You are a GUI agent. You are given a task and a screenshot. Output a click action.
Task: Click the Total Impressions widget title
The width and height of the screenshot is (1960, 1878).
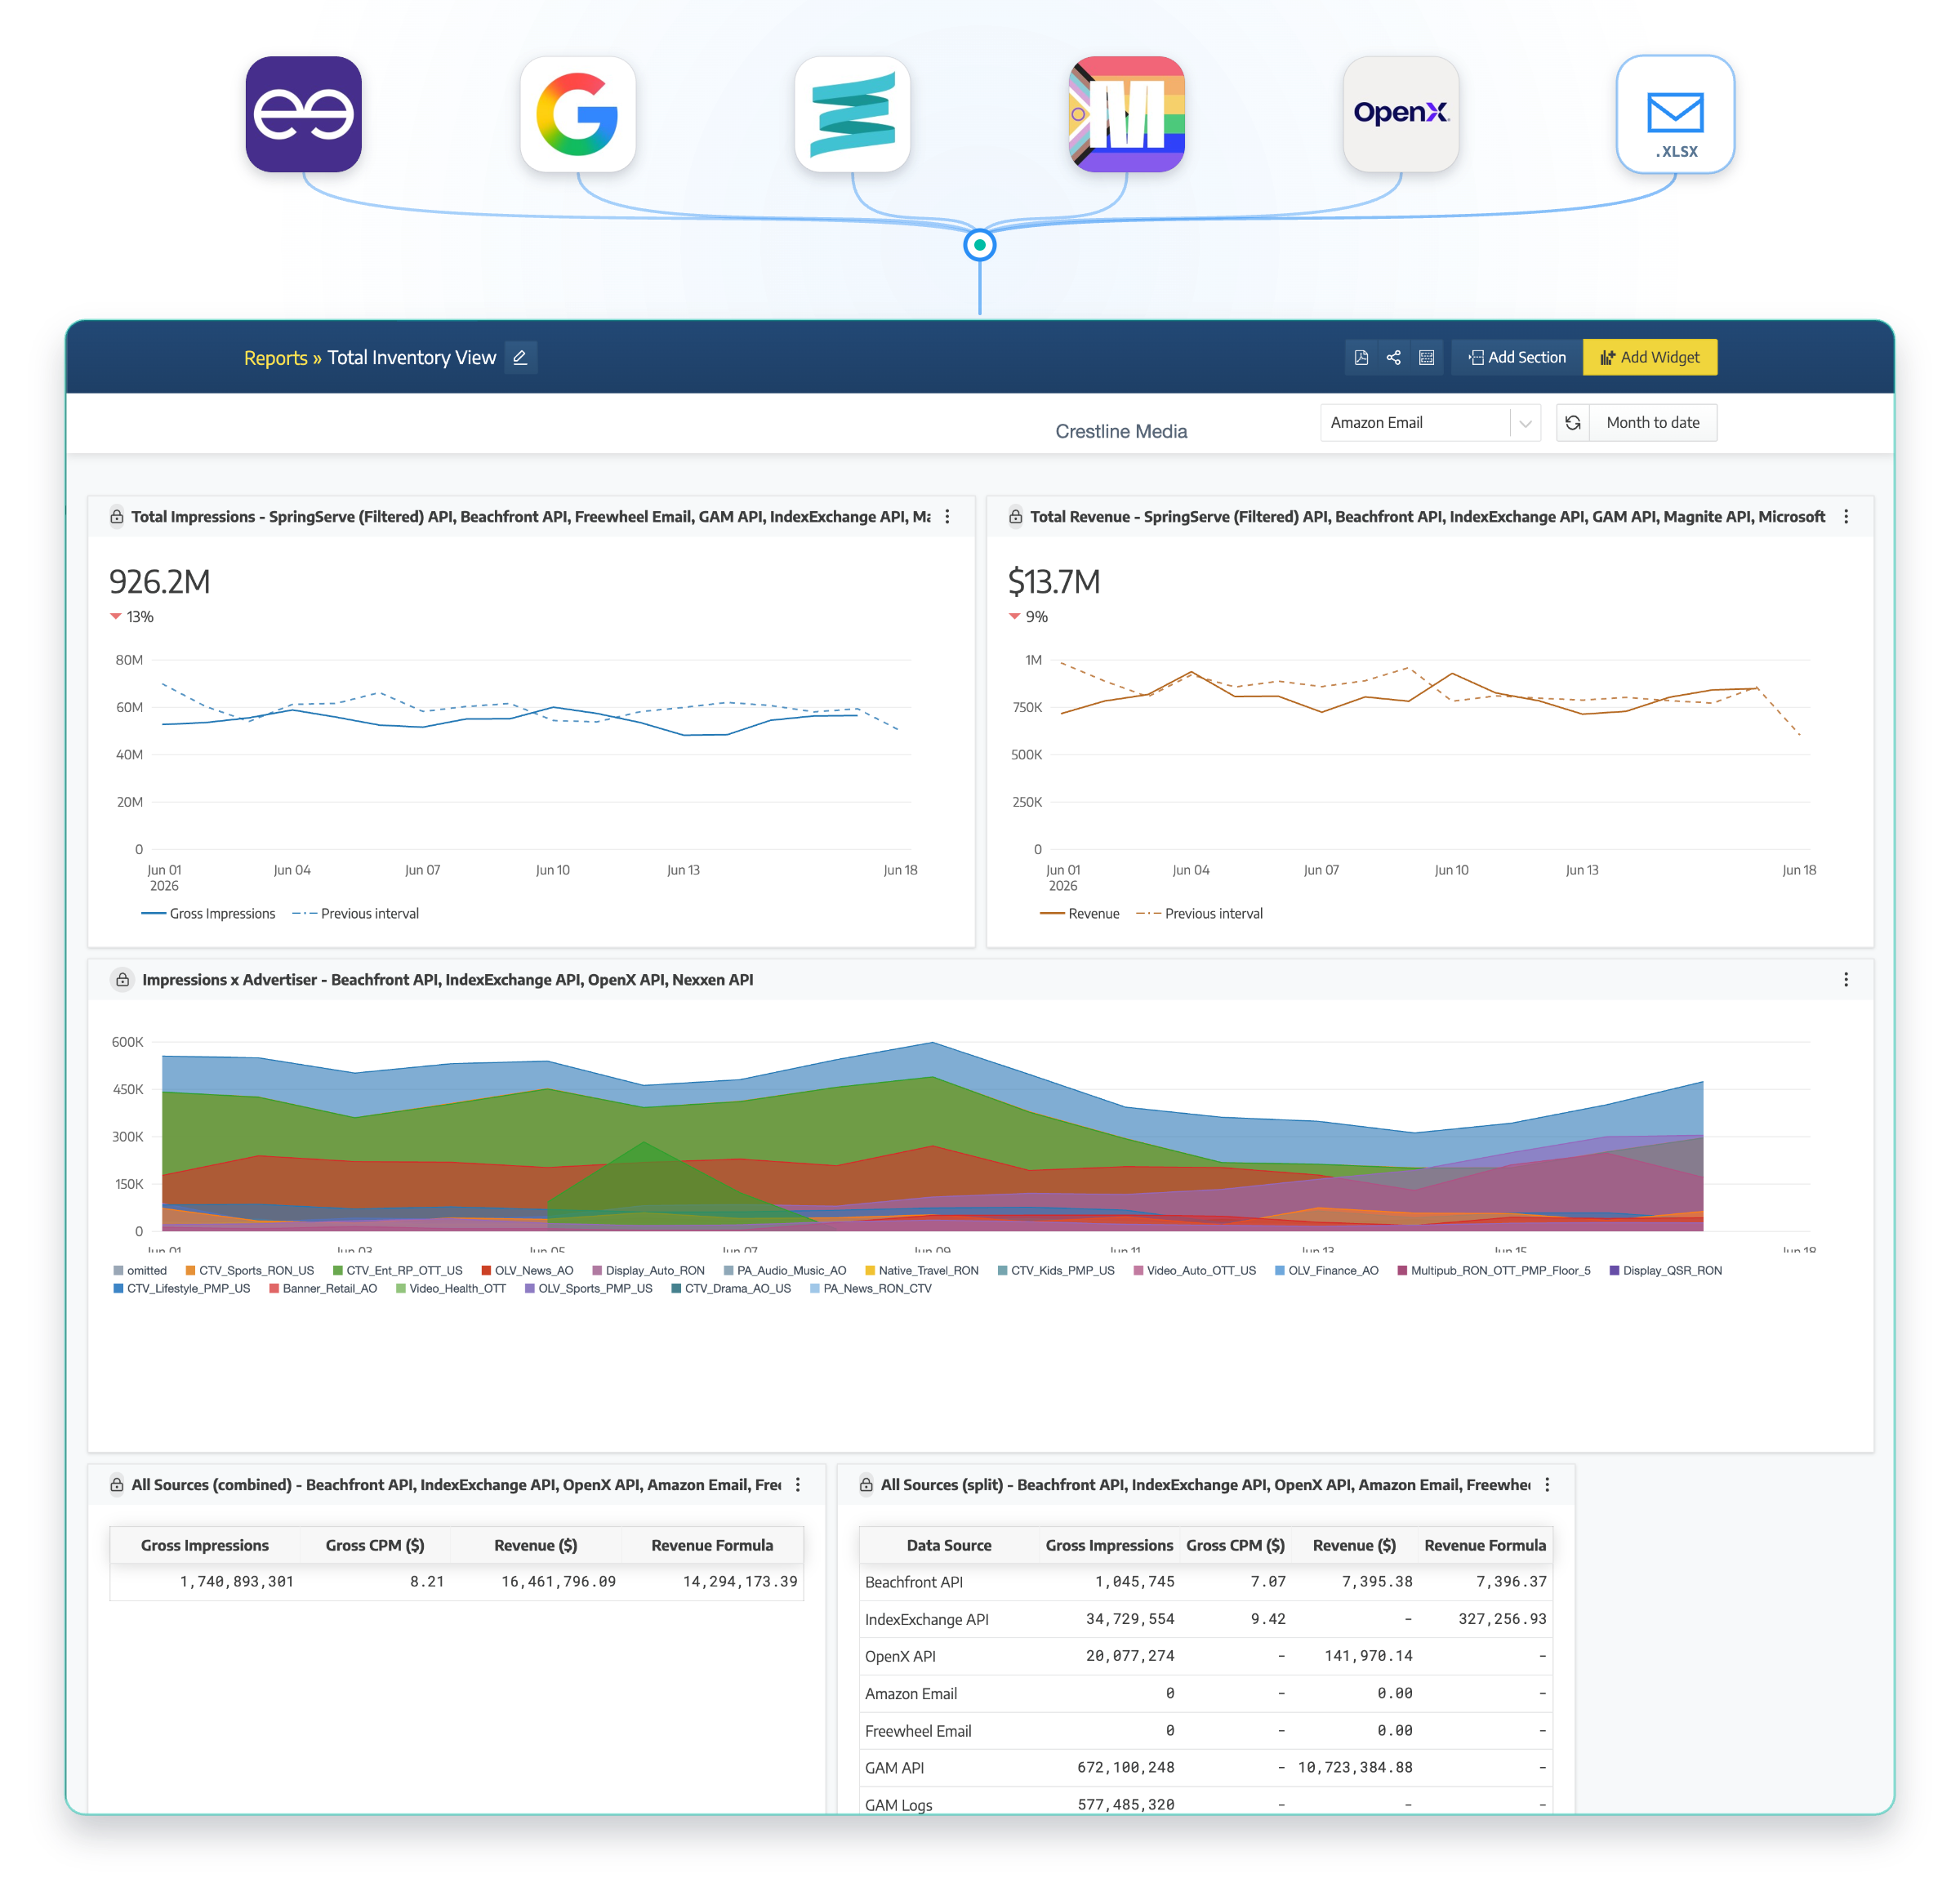[531, 517]
